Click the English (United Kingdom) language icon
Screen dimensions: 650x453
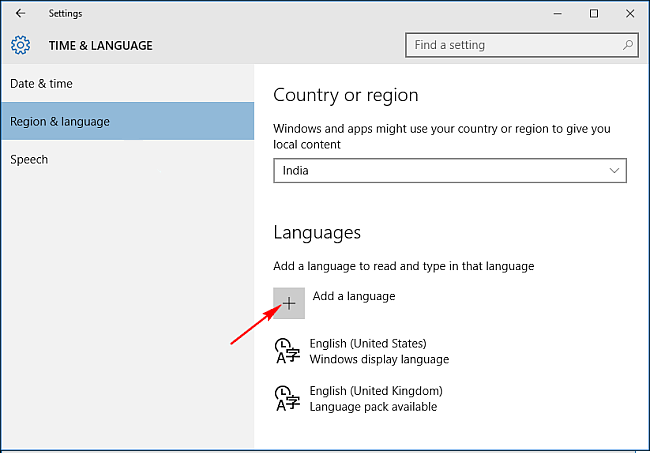(x=287, y=399)
